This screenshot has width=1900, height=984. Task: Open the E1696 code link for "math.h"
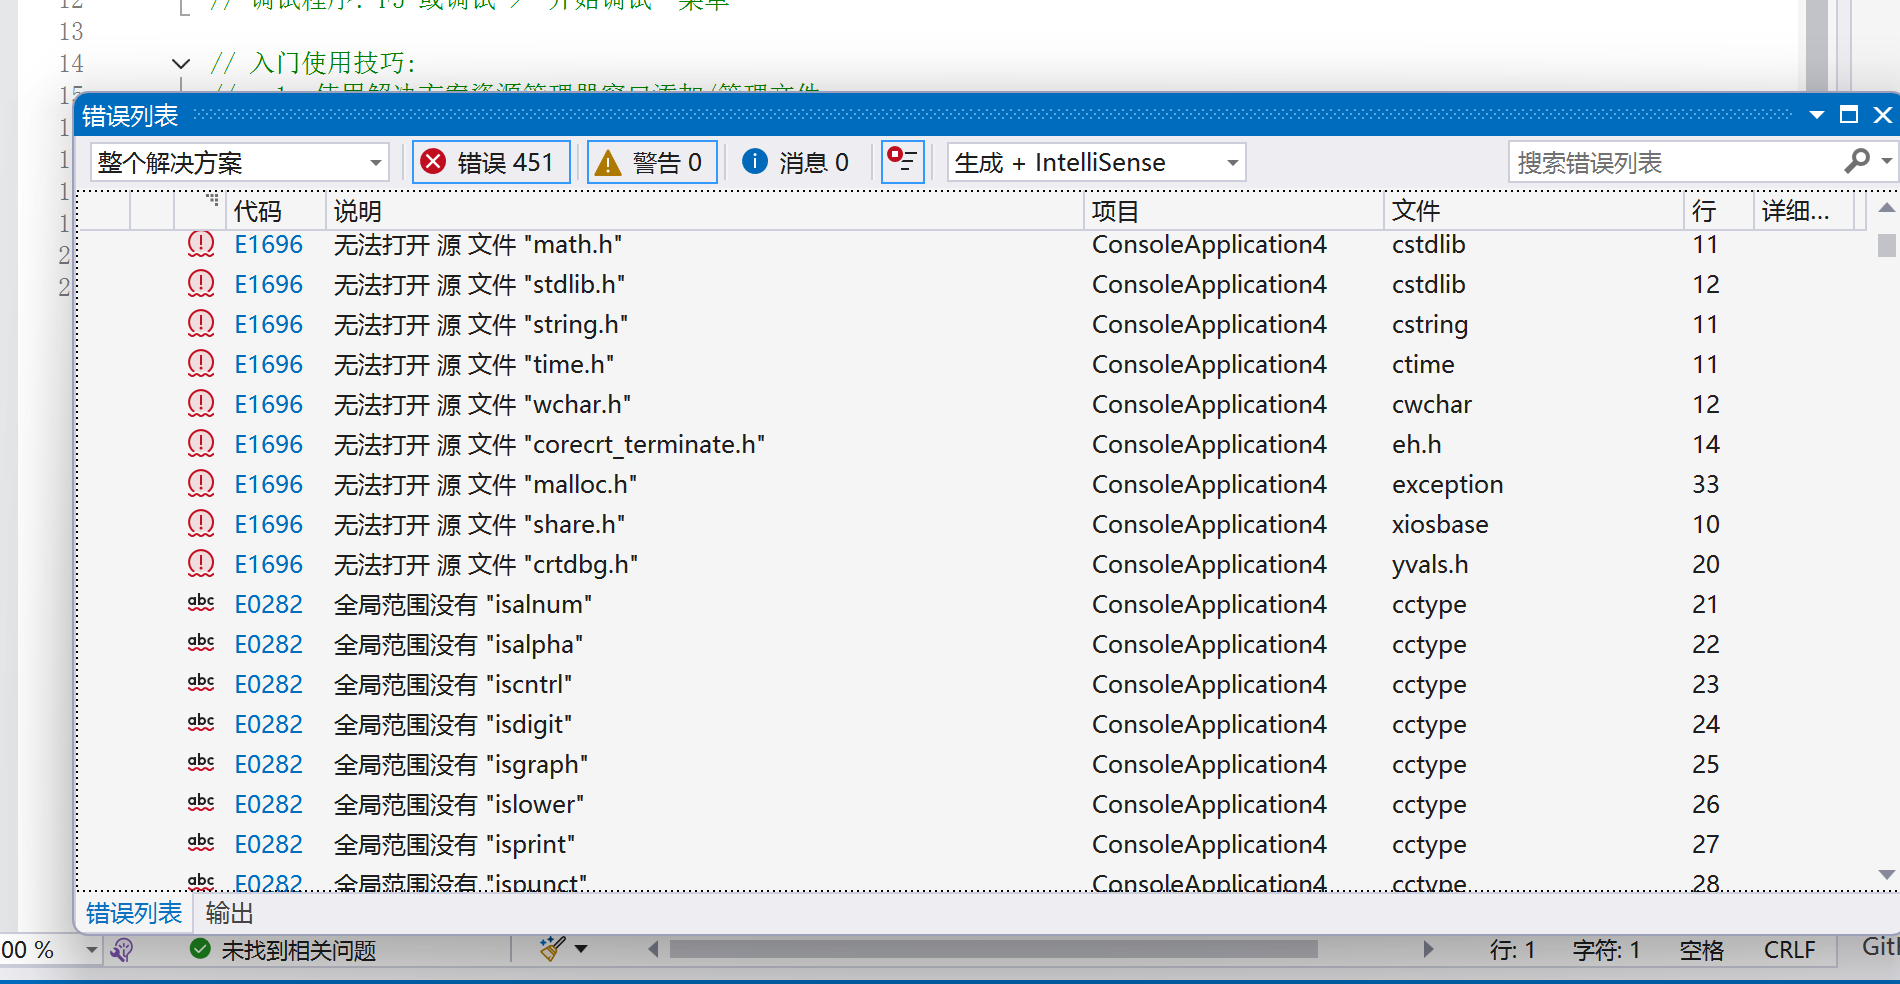[x=268, y=245]
